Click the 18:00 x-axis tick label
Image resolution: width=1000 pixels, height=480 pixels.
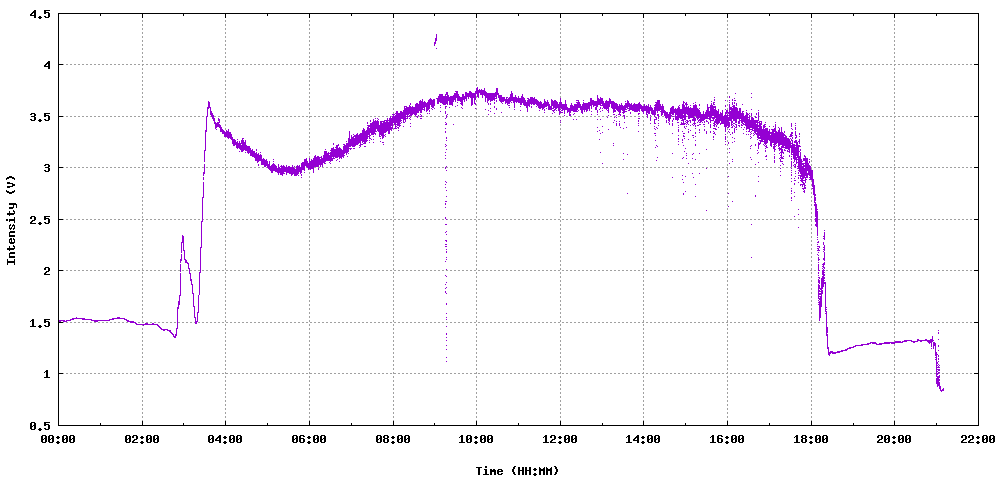click(811, 439)
